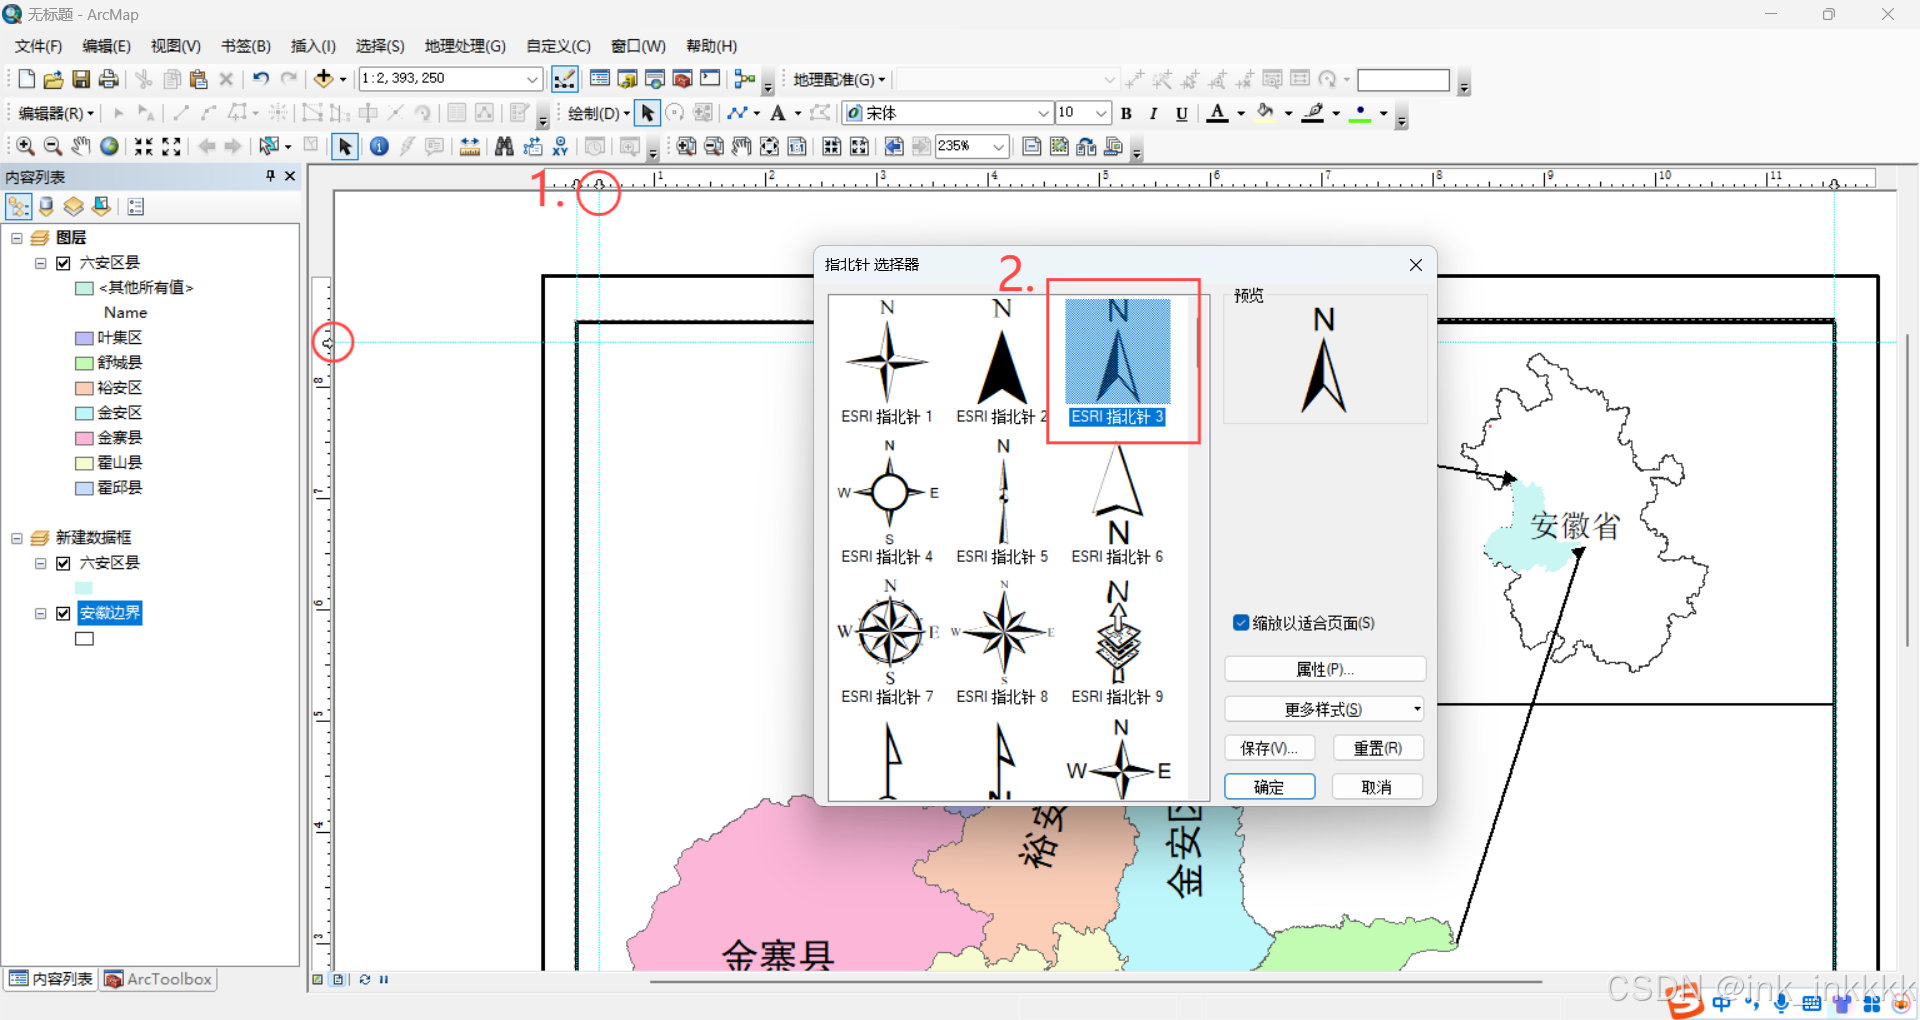Click the New document icon
This screenshot has width=1920, height=1020.
[27, 79]
